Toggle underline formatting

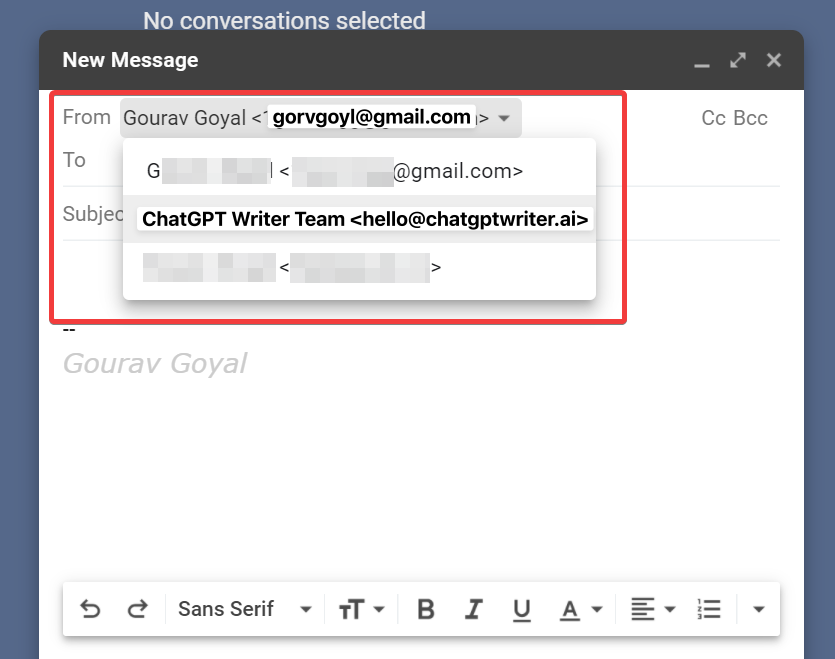click(521, 609)
